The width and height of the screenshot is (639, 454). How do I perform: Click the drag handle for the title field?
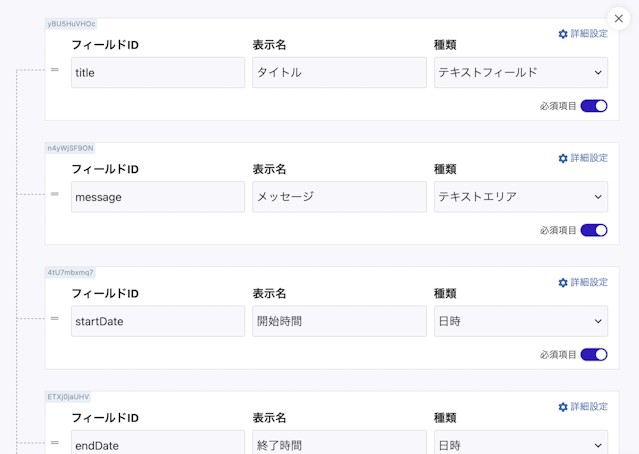tap(55, 71)
